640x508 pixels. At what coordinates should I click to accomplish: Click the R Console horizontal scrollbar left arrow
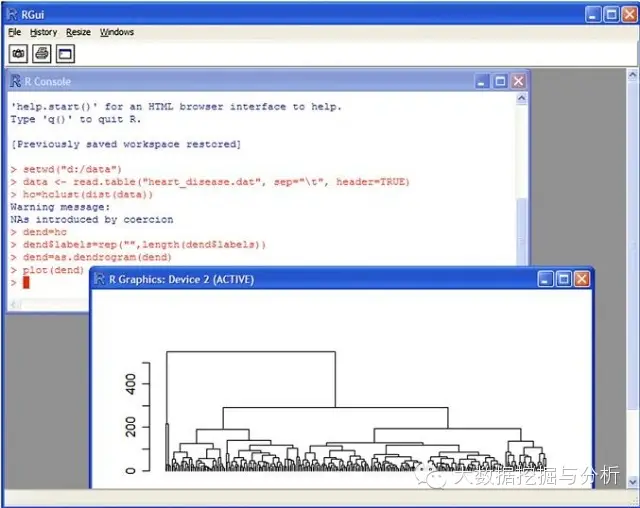click(16, 304)
